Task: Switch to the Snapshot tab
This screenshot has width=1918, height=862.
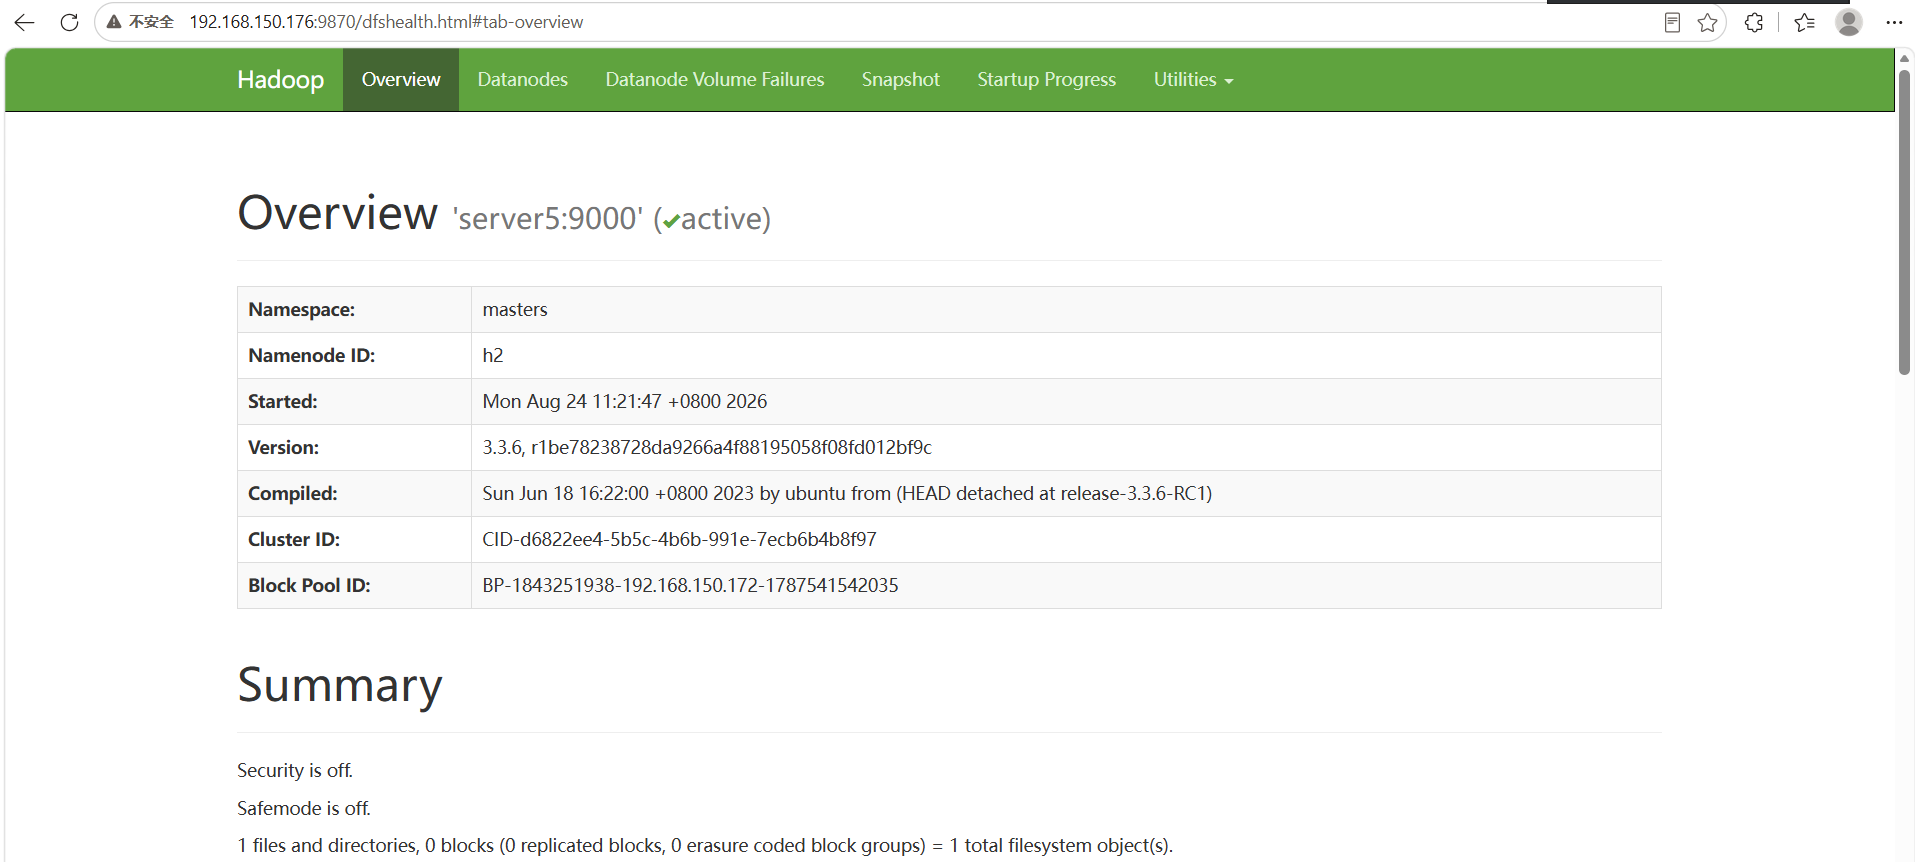Action: click(901, 80)
